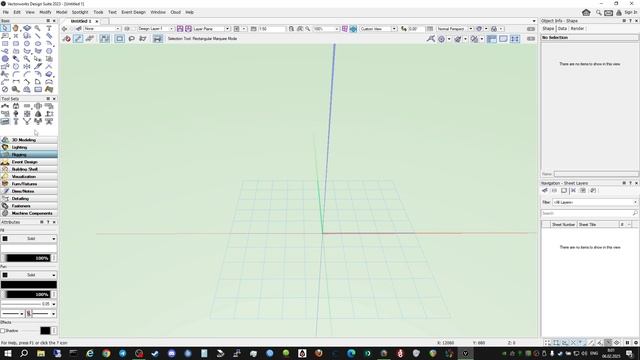Click the black pen color swatch
Screen dimensions: 640x360
coord(29,284)
